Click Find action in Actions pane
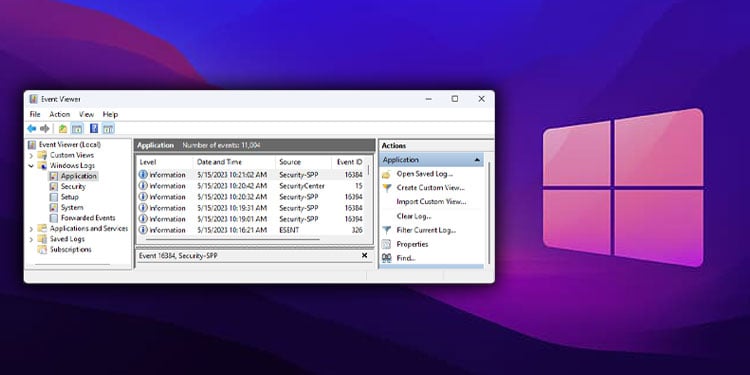Image resolution: width=750 pixels, height=375 pixels. tap(406, 258)
